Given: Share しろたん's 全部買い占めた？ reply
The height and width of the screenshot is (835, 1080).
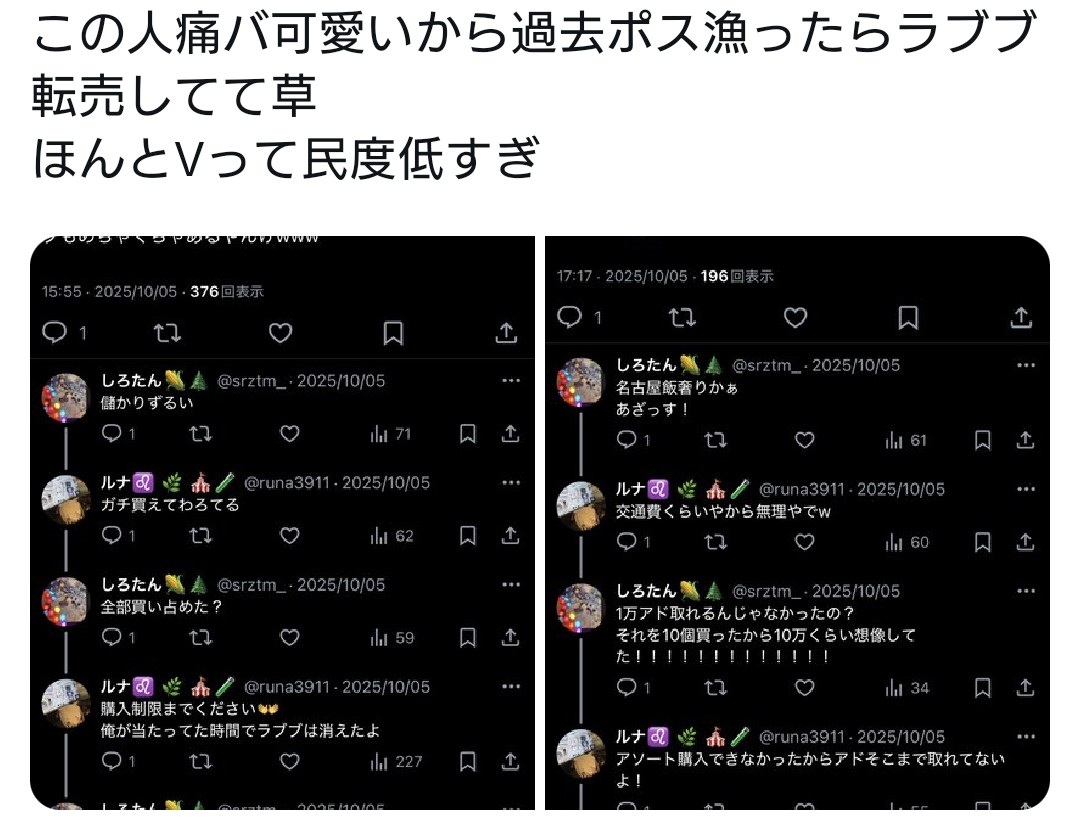Looking at the screenshot, I should 510,637.
